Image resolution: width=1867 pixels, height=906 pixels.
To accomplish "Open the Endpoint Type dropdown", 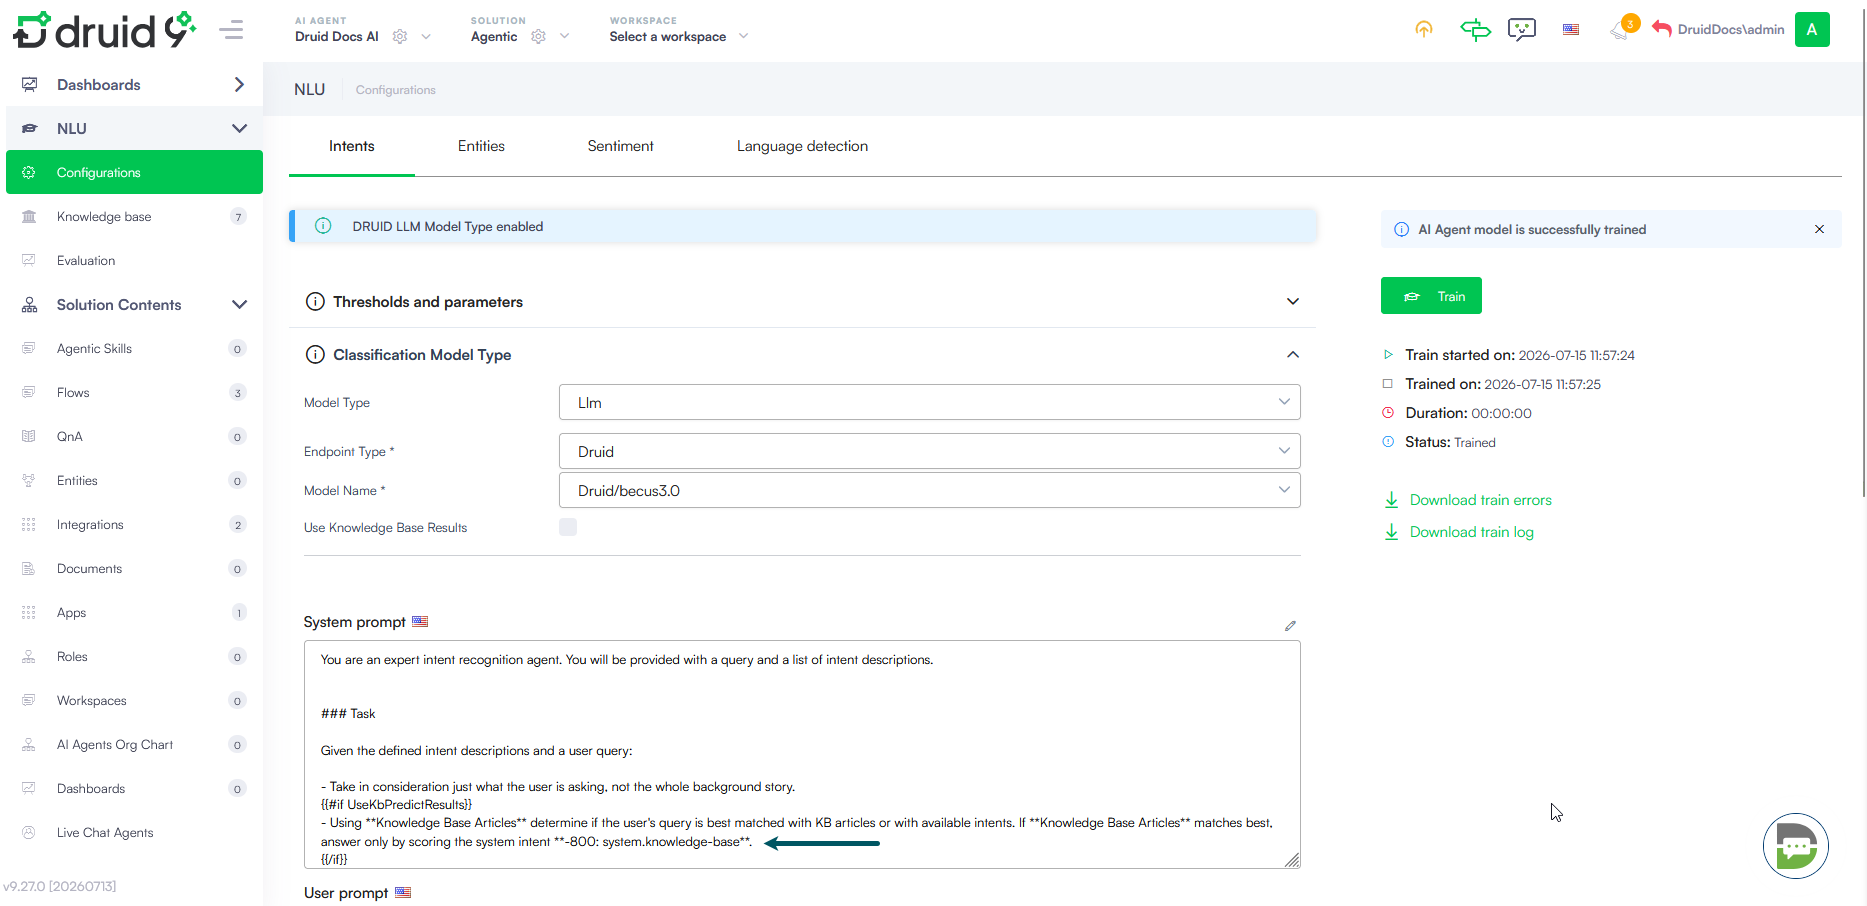I will [929, 451].
